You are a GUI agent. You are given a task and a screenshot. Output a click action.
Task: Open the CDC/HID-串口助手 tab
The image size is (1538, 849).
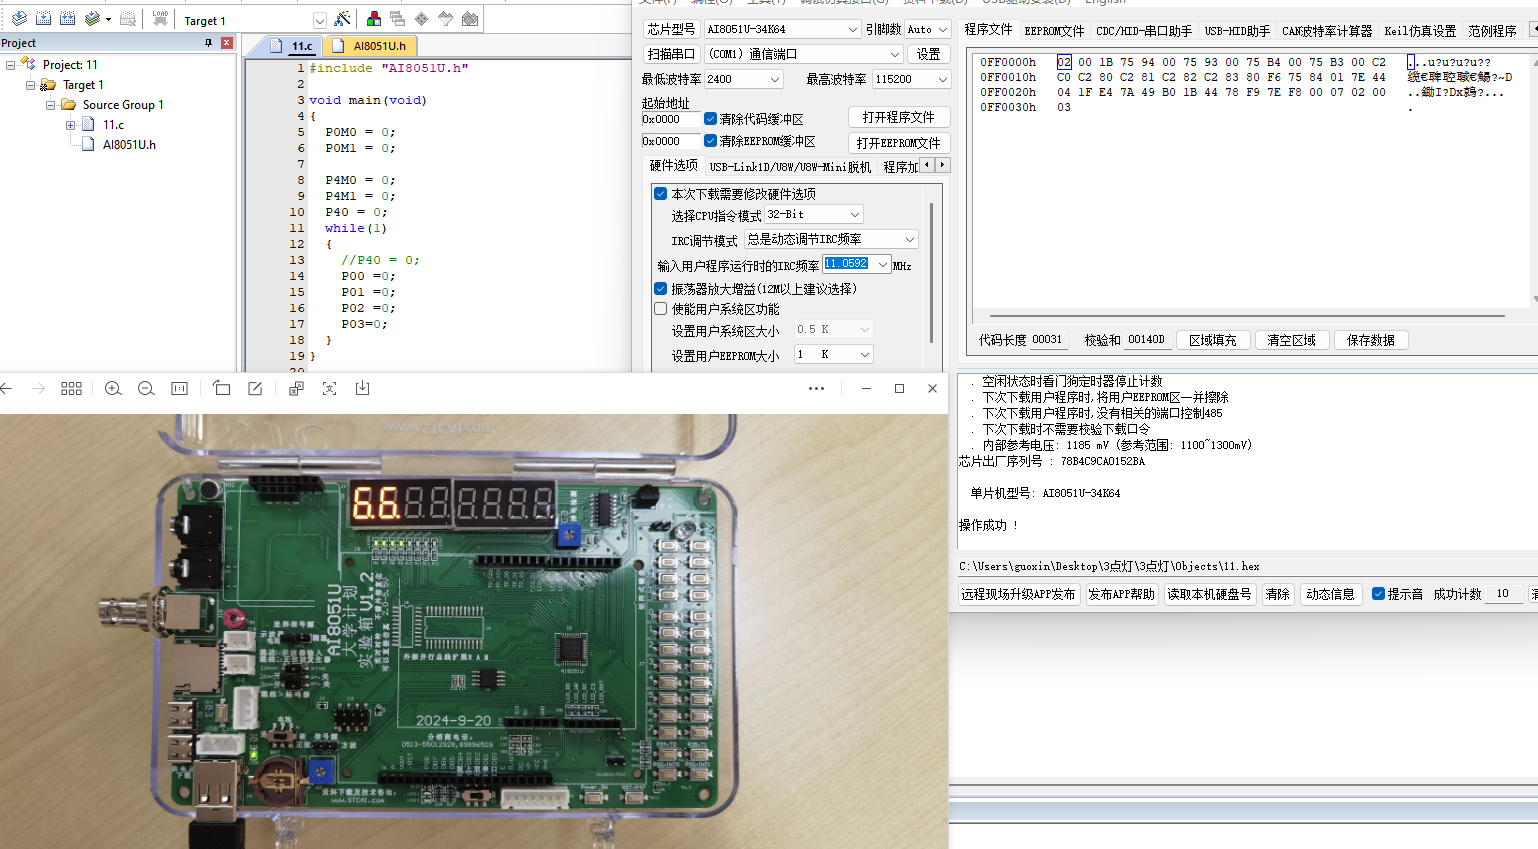[1144, 31]
